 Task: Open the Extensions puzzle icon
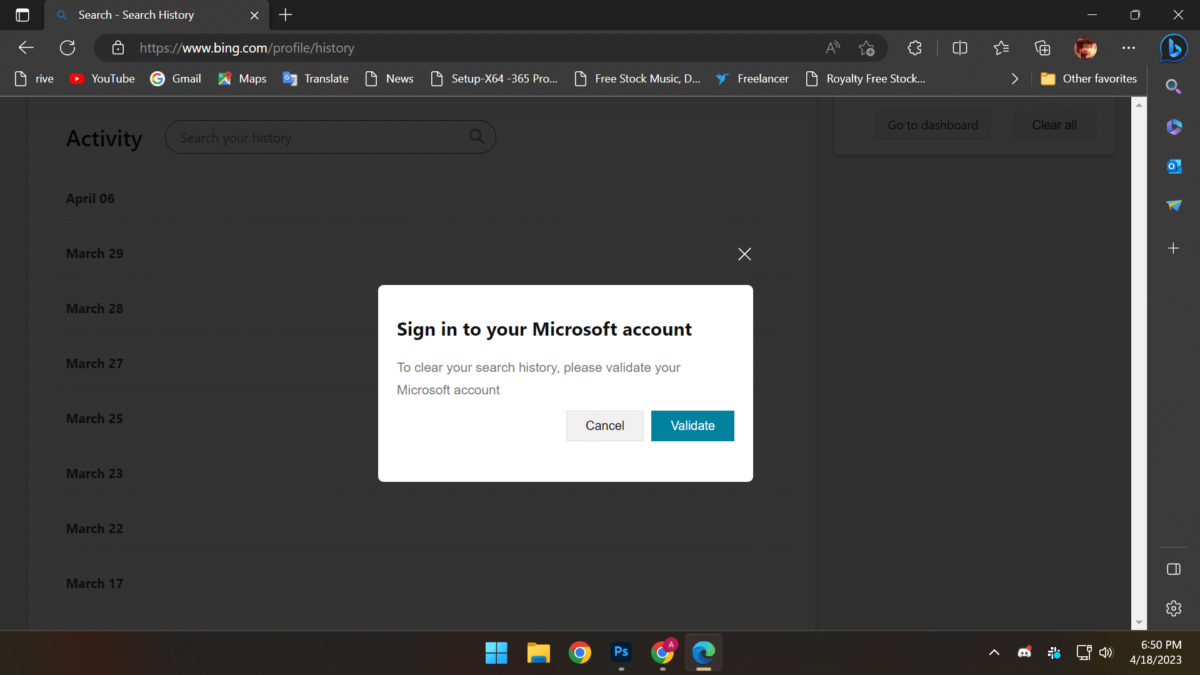914,47
